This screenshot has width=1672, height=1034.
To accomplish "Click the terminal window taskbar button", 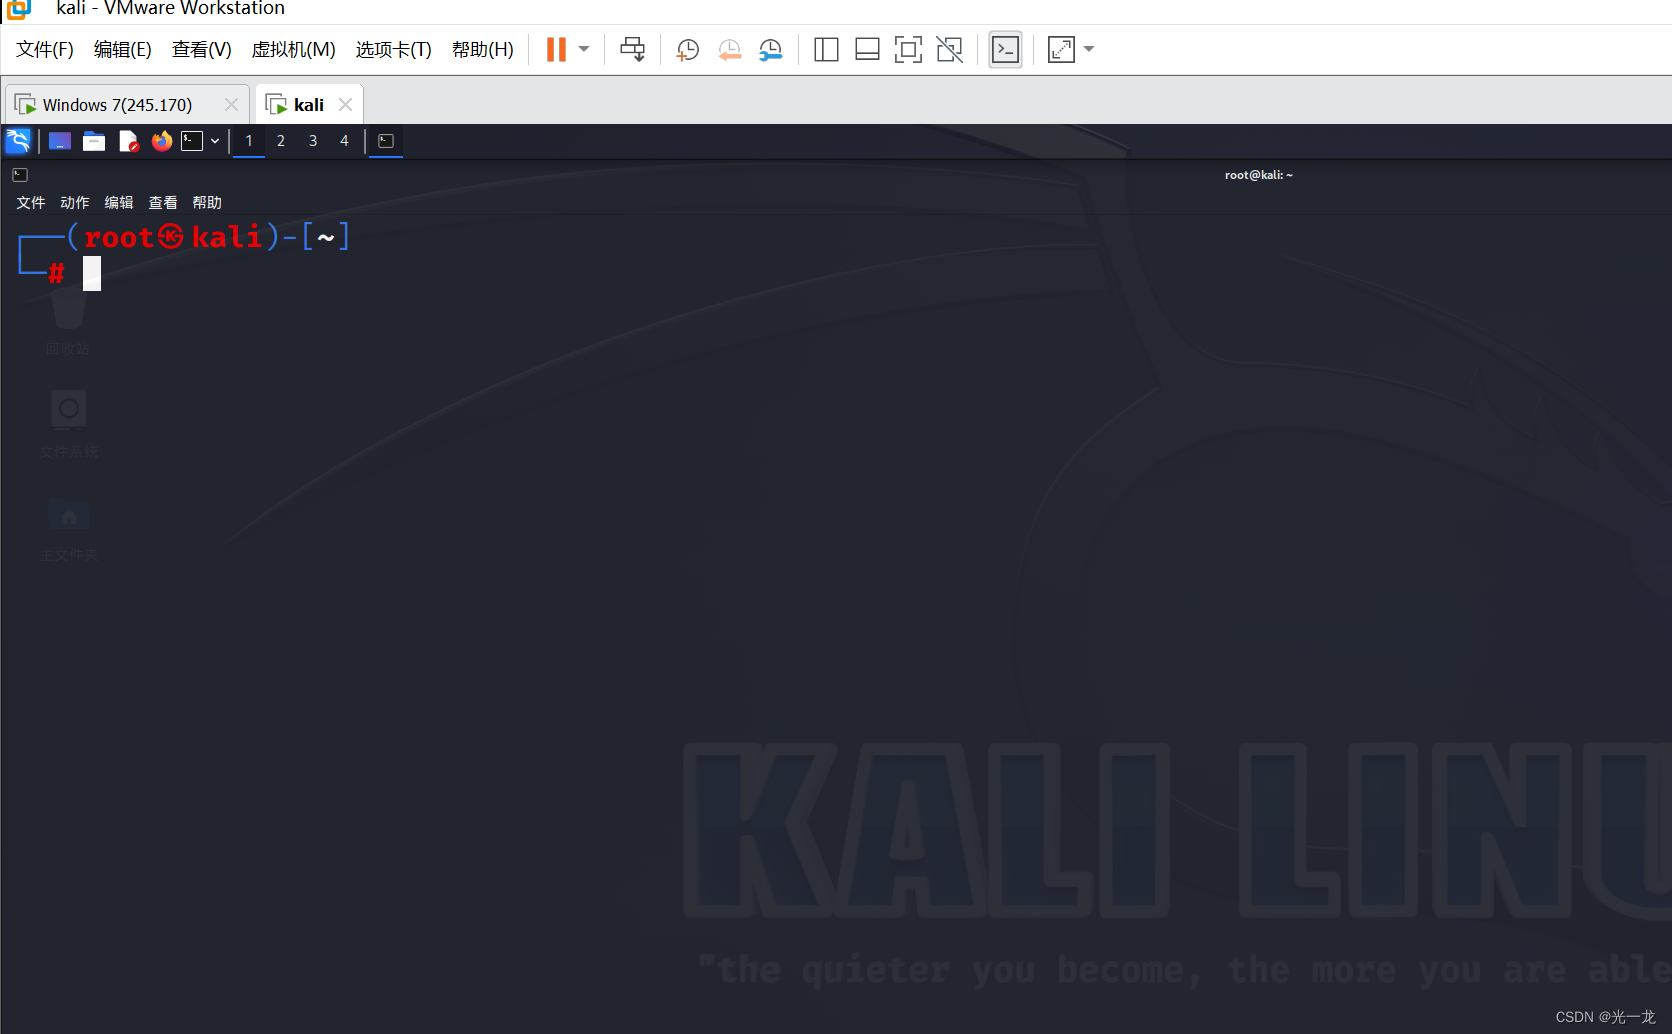I will tap(386, 141).
